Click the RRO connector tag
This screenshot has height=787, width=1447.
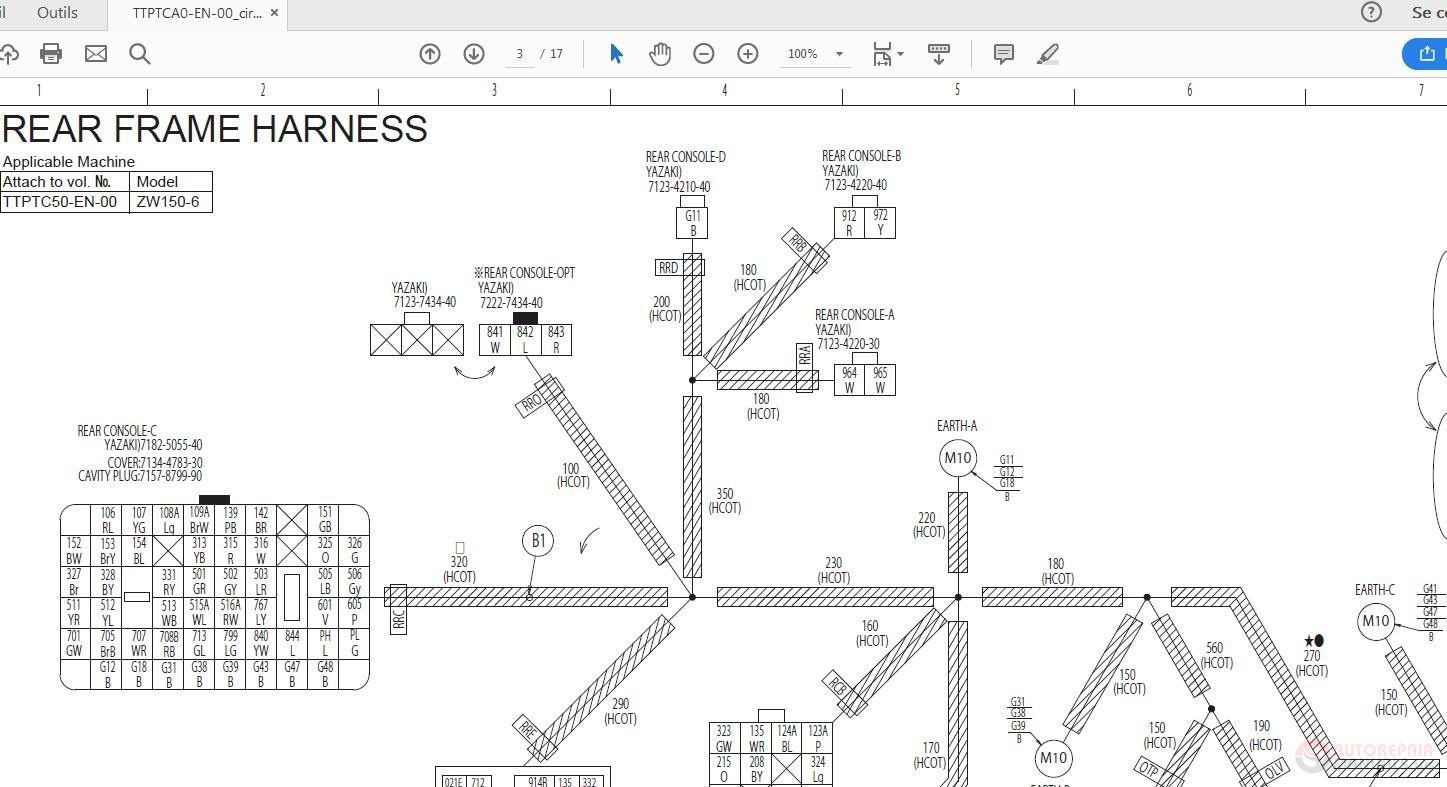tap(532, 403)
